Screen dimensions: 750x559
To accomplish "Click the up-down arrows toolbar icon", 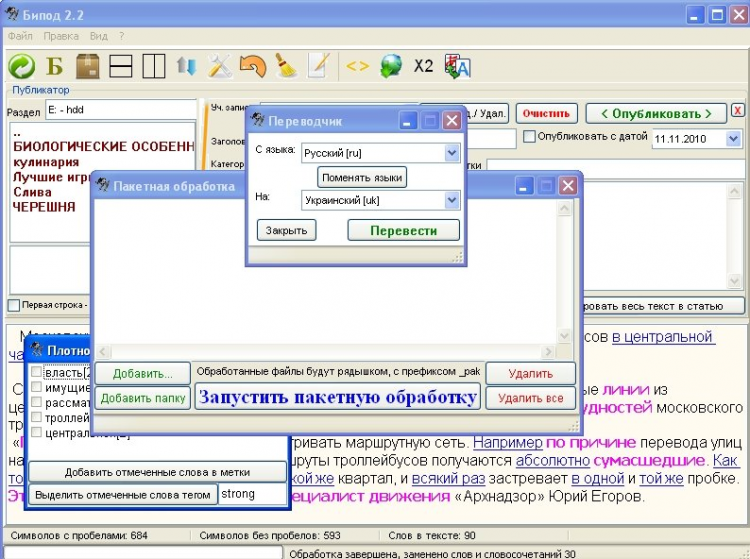I will coord(187,66).
